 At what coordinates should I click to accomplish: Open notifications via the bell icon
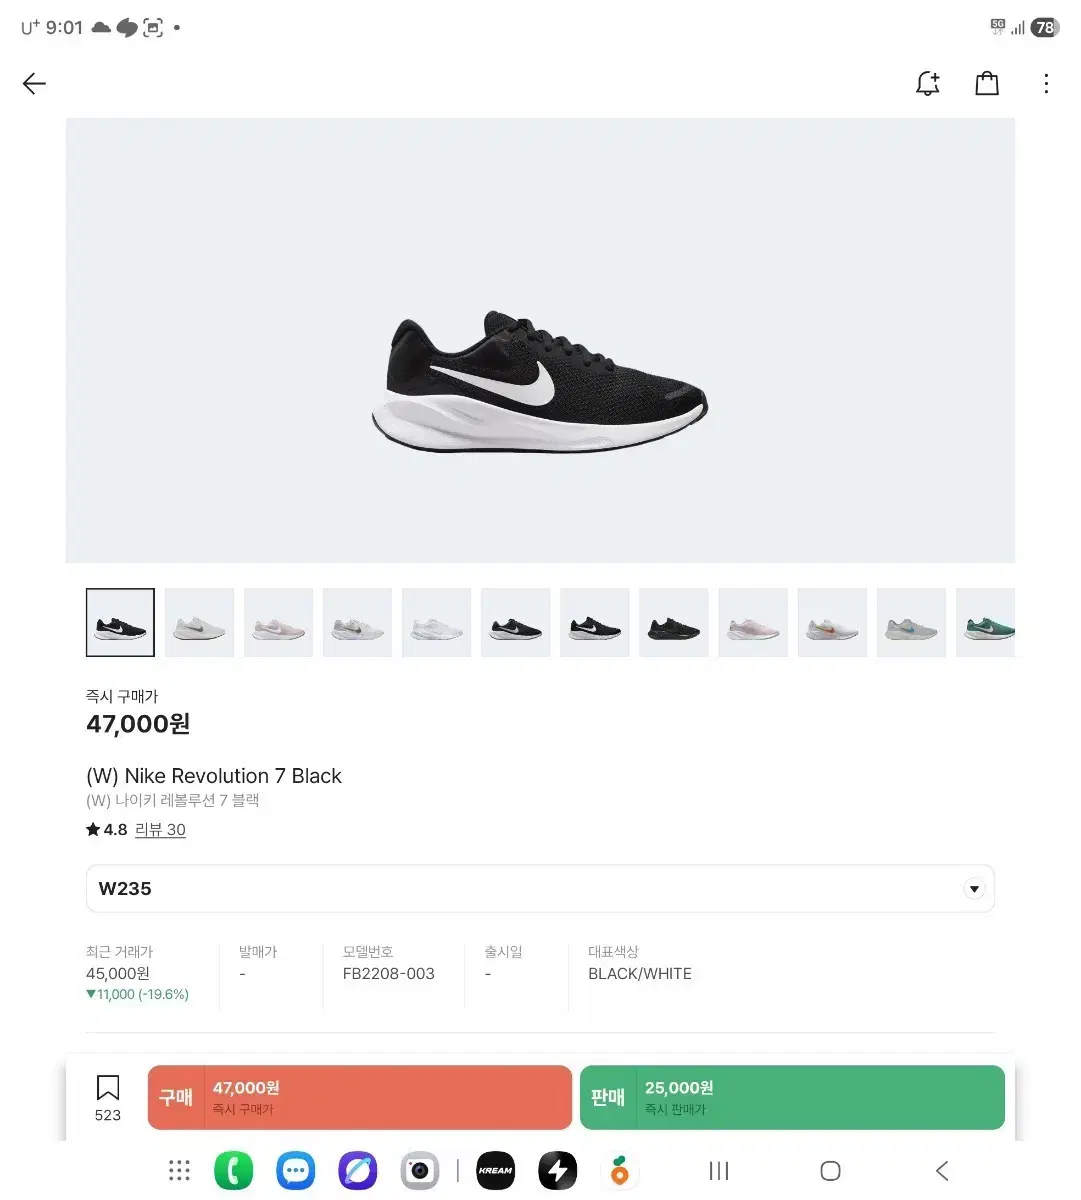click(x=927, y=84)
